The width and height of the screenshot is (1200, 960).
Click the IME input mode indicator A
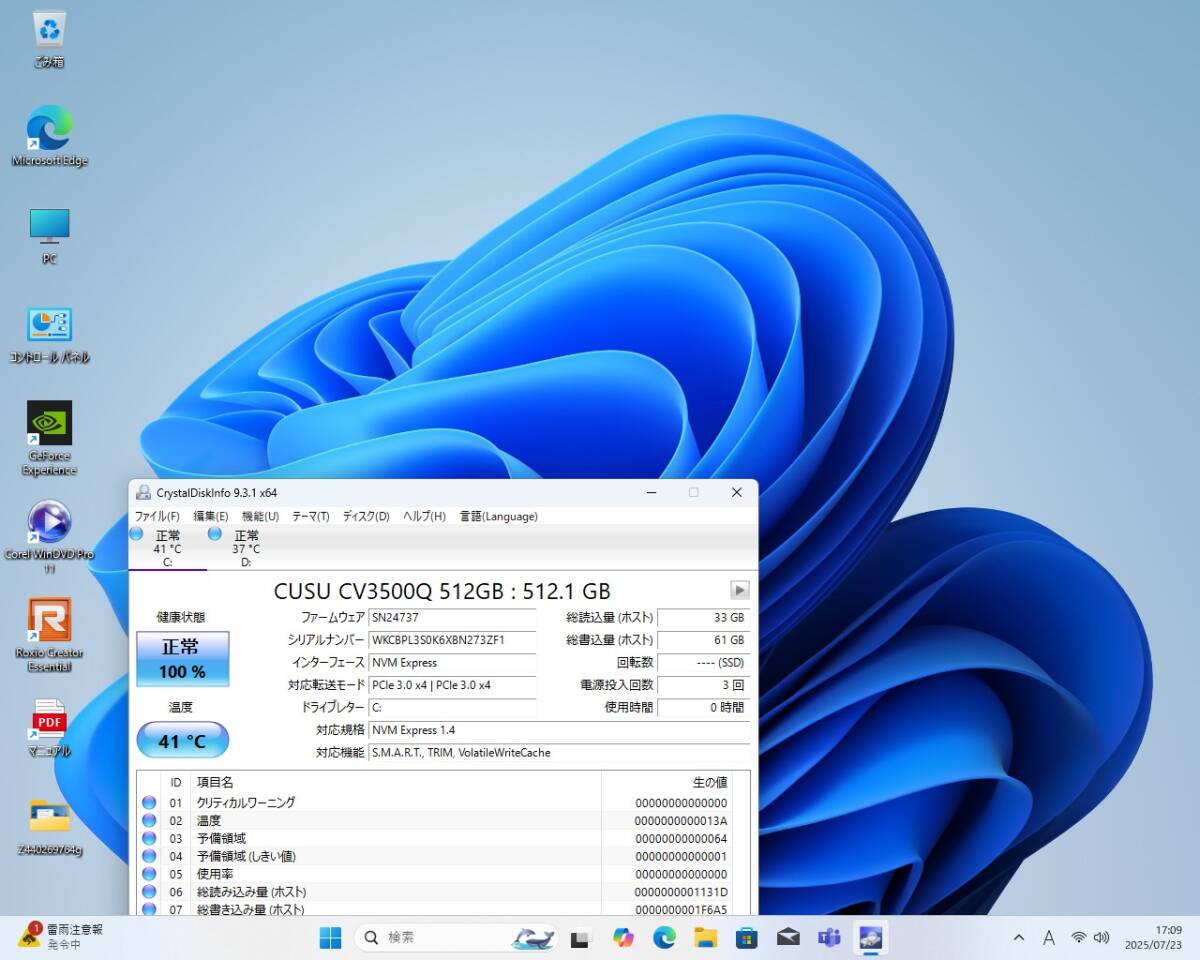coord(1048,938)
